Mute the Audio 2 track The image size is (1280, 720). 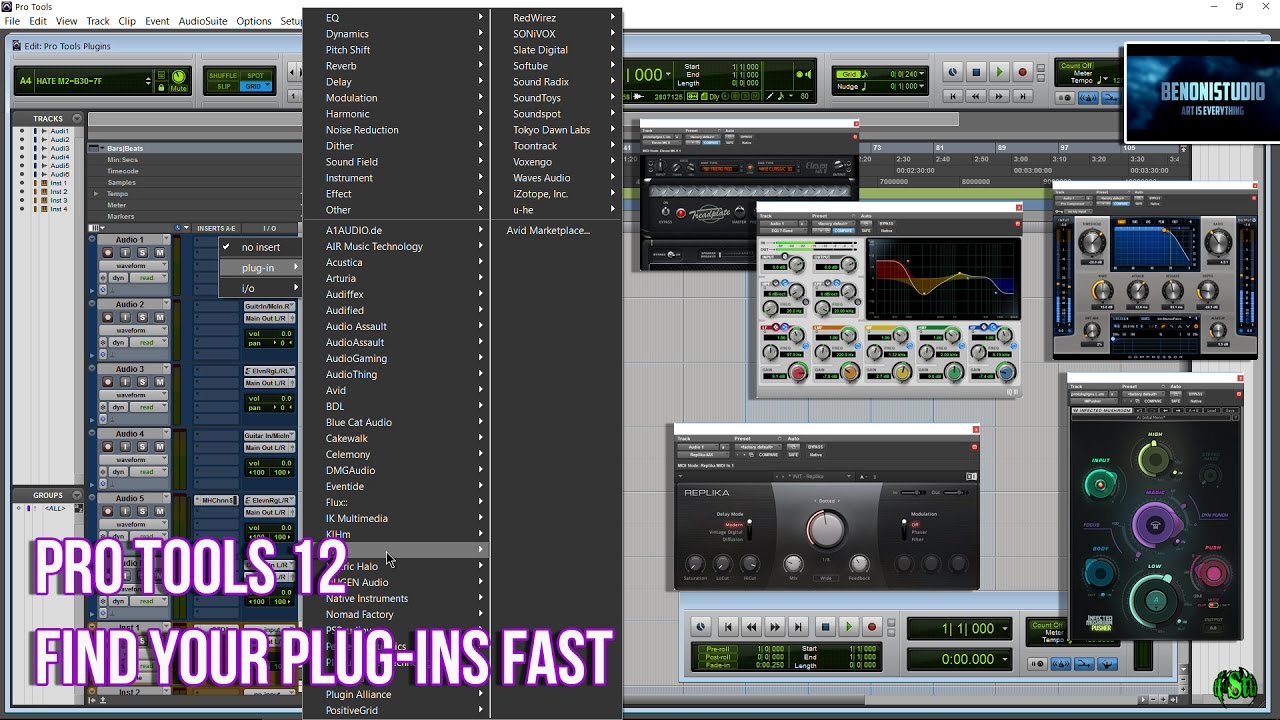(159, 317)
